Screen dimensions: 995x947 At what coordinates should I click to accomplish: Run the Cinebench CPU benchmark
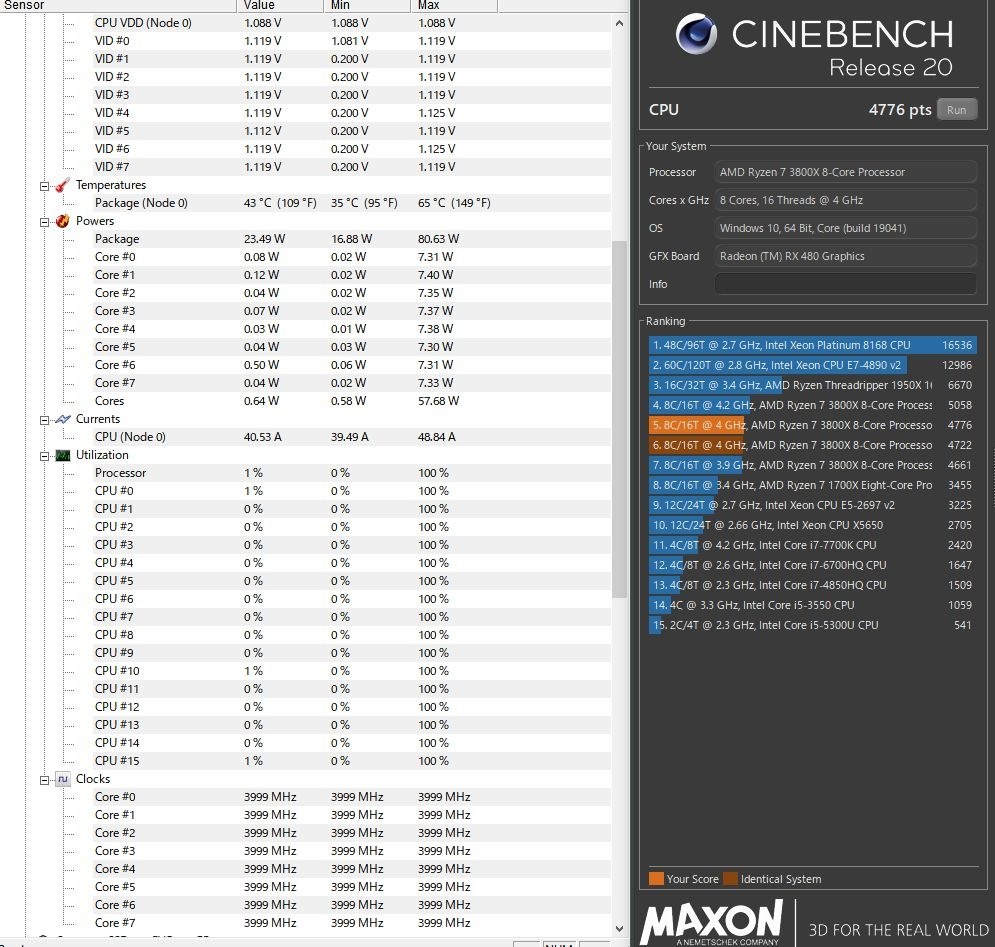point(956,110)
